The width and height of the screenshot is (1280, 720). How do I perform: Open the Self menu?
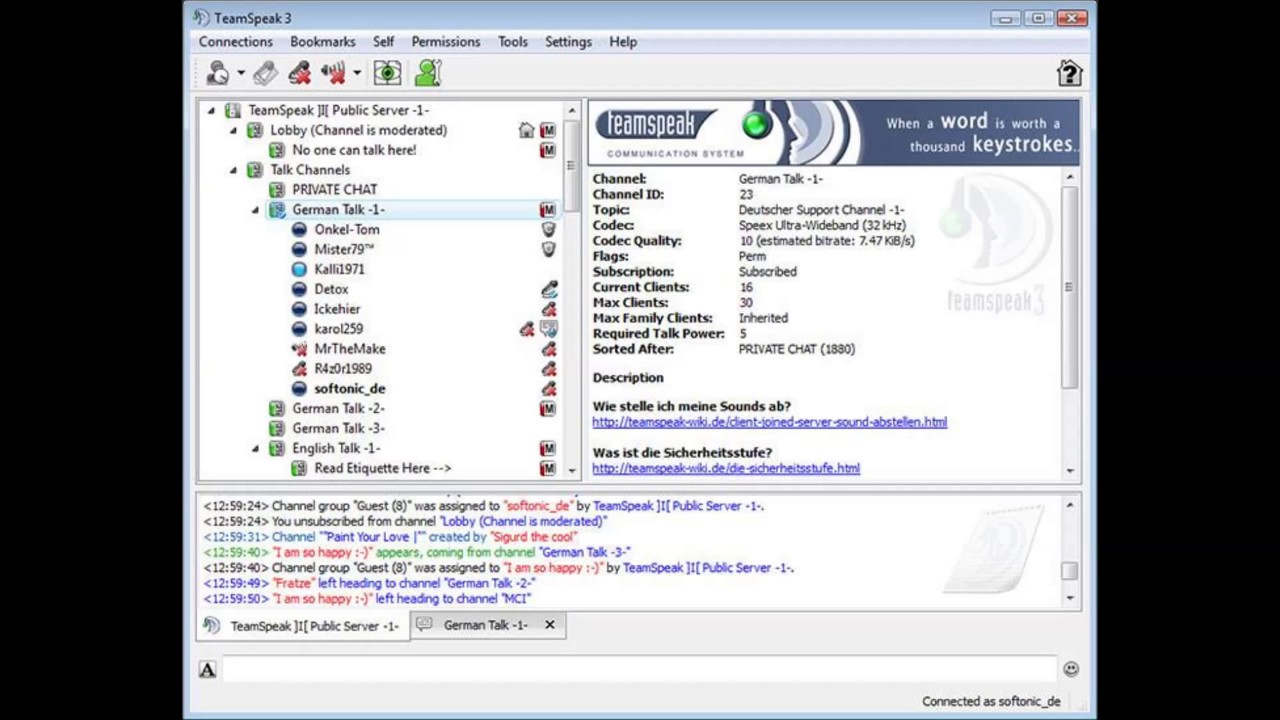[383, 42]
